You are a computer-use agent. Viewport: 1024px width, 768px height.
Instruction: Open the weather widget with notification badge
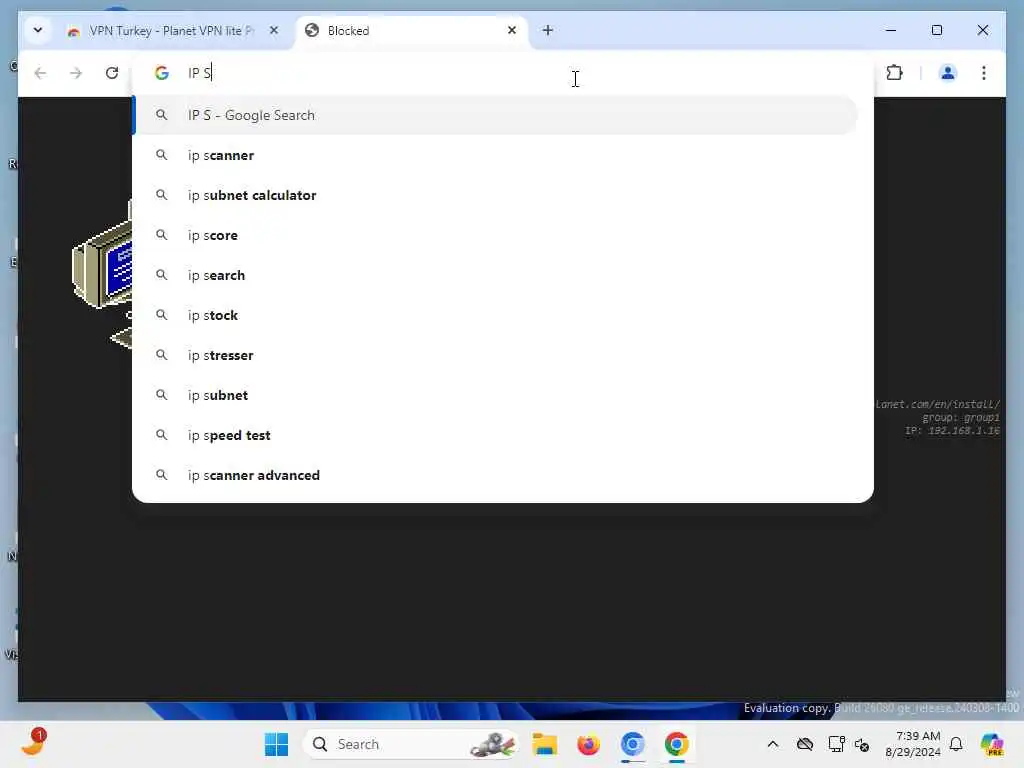[33, 743]
